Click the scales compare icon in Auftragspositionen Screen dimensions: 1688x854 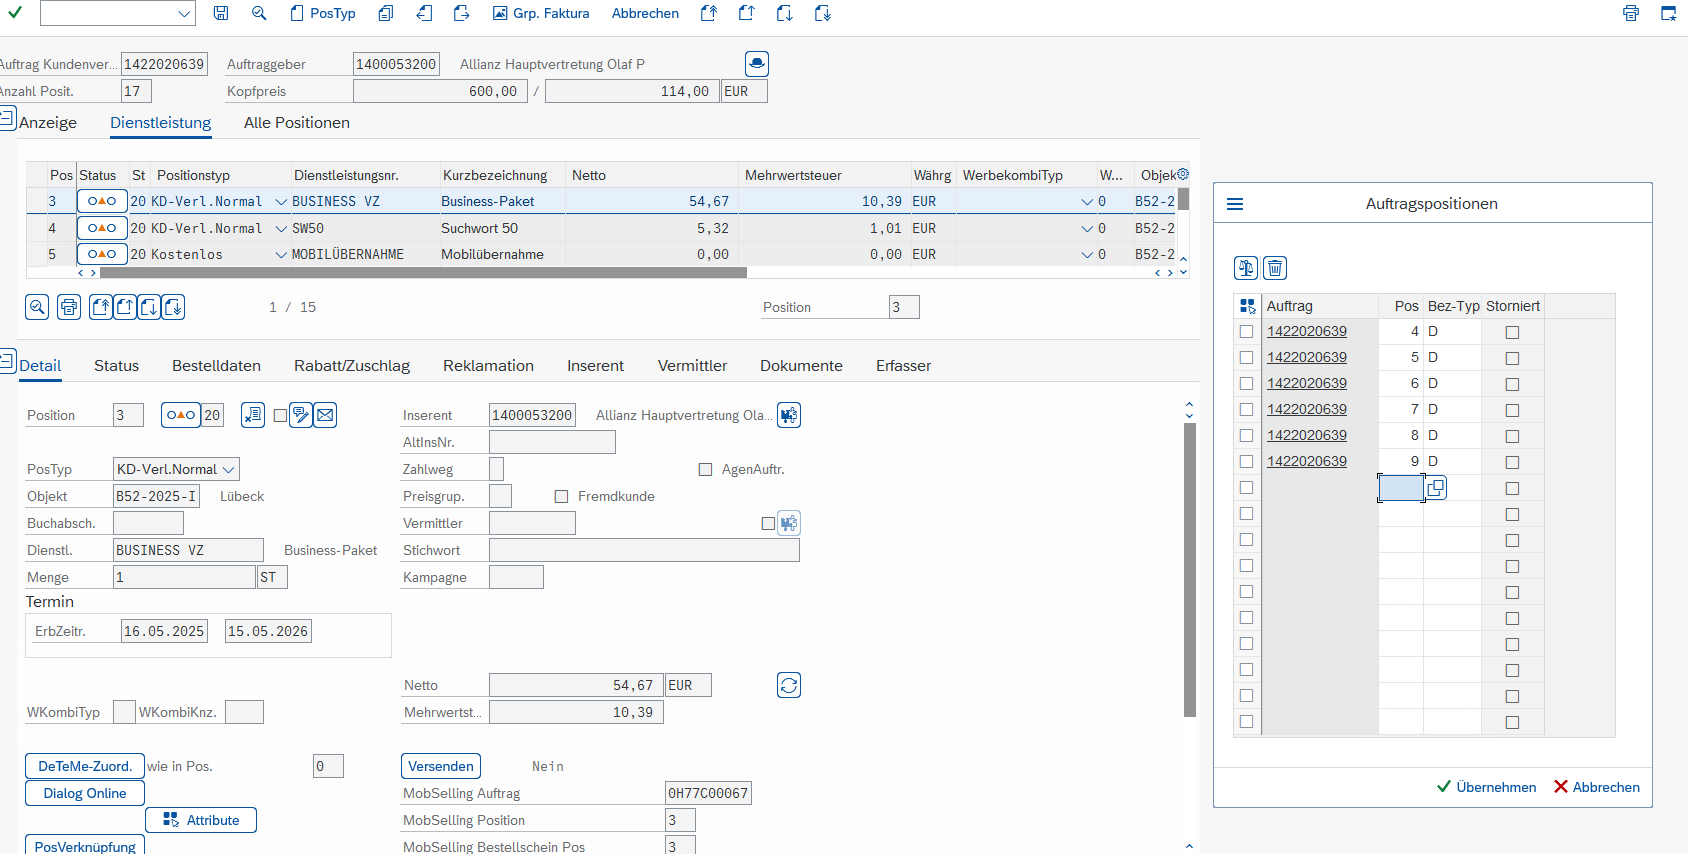tap(1246, 268)
